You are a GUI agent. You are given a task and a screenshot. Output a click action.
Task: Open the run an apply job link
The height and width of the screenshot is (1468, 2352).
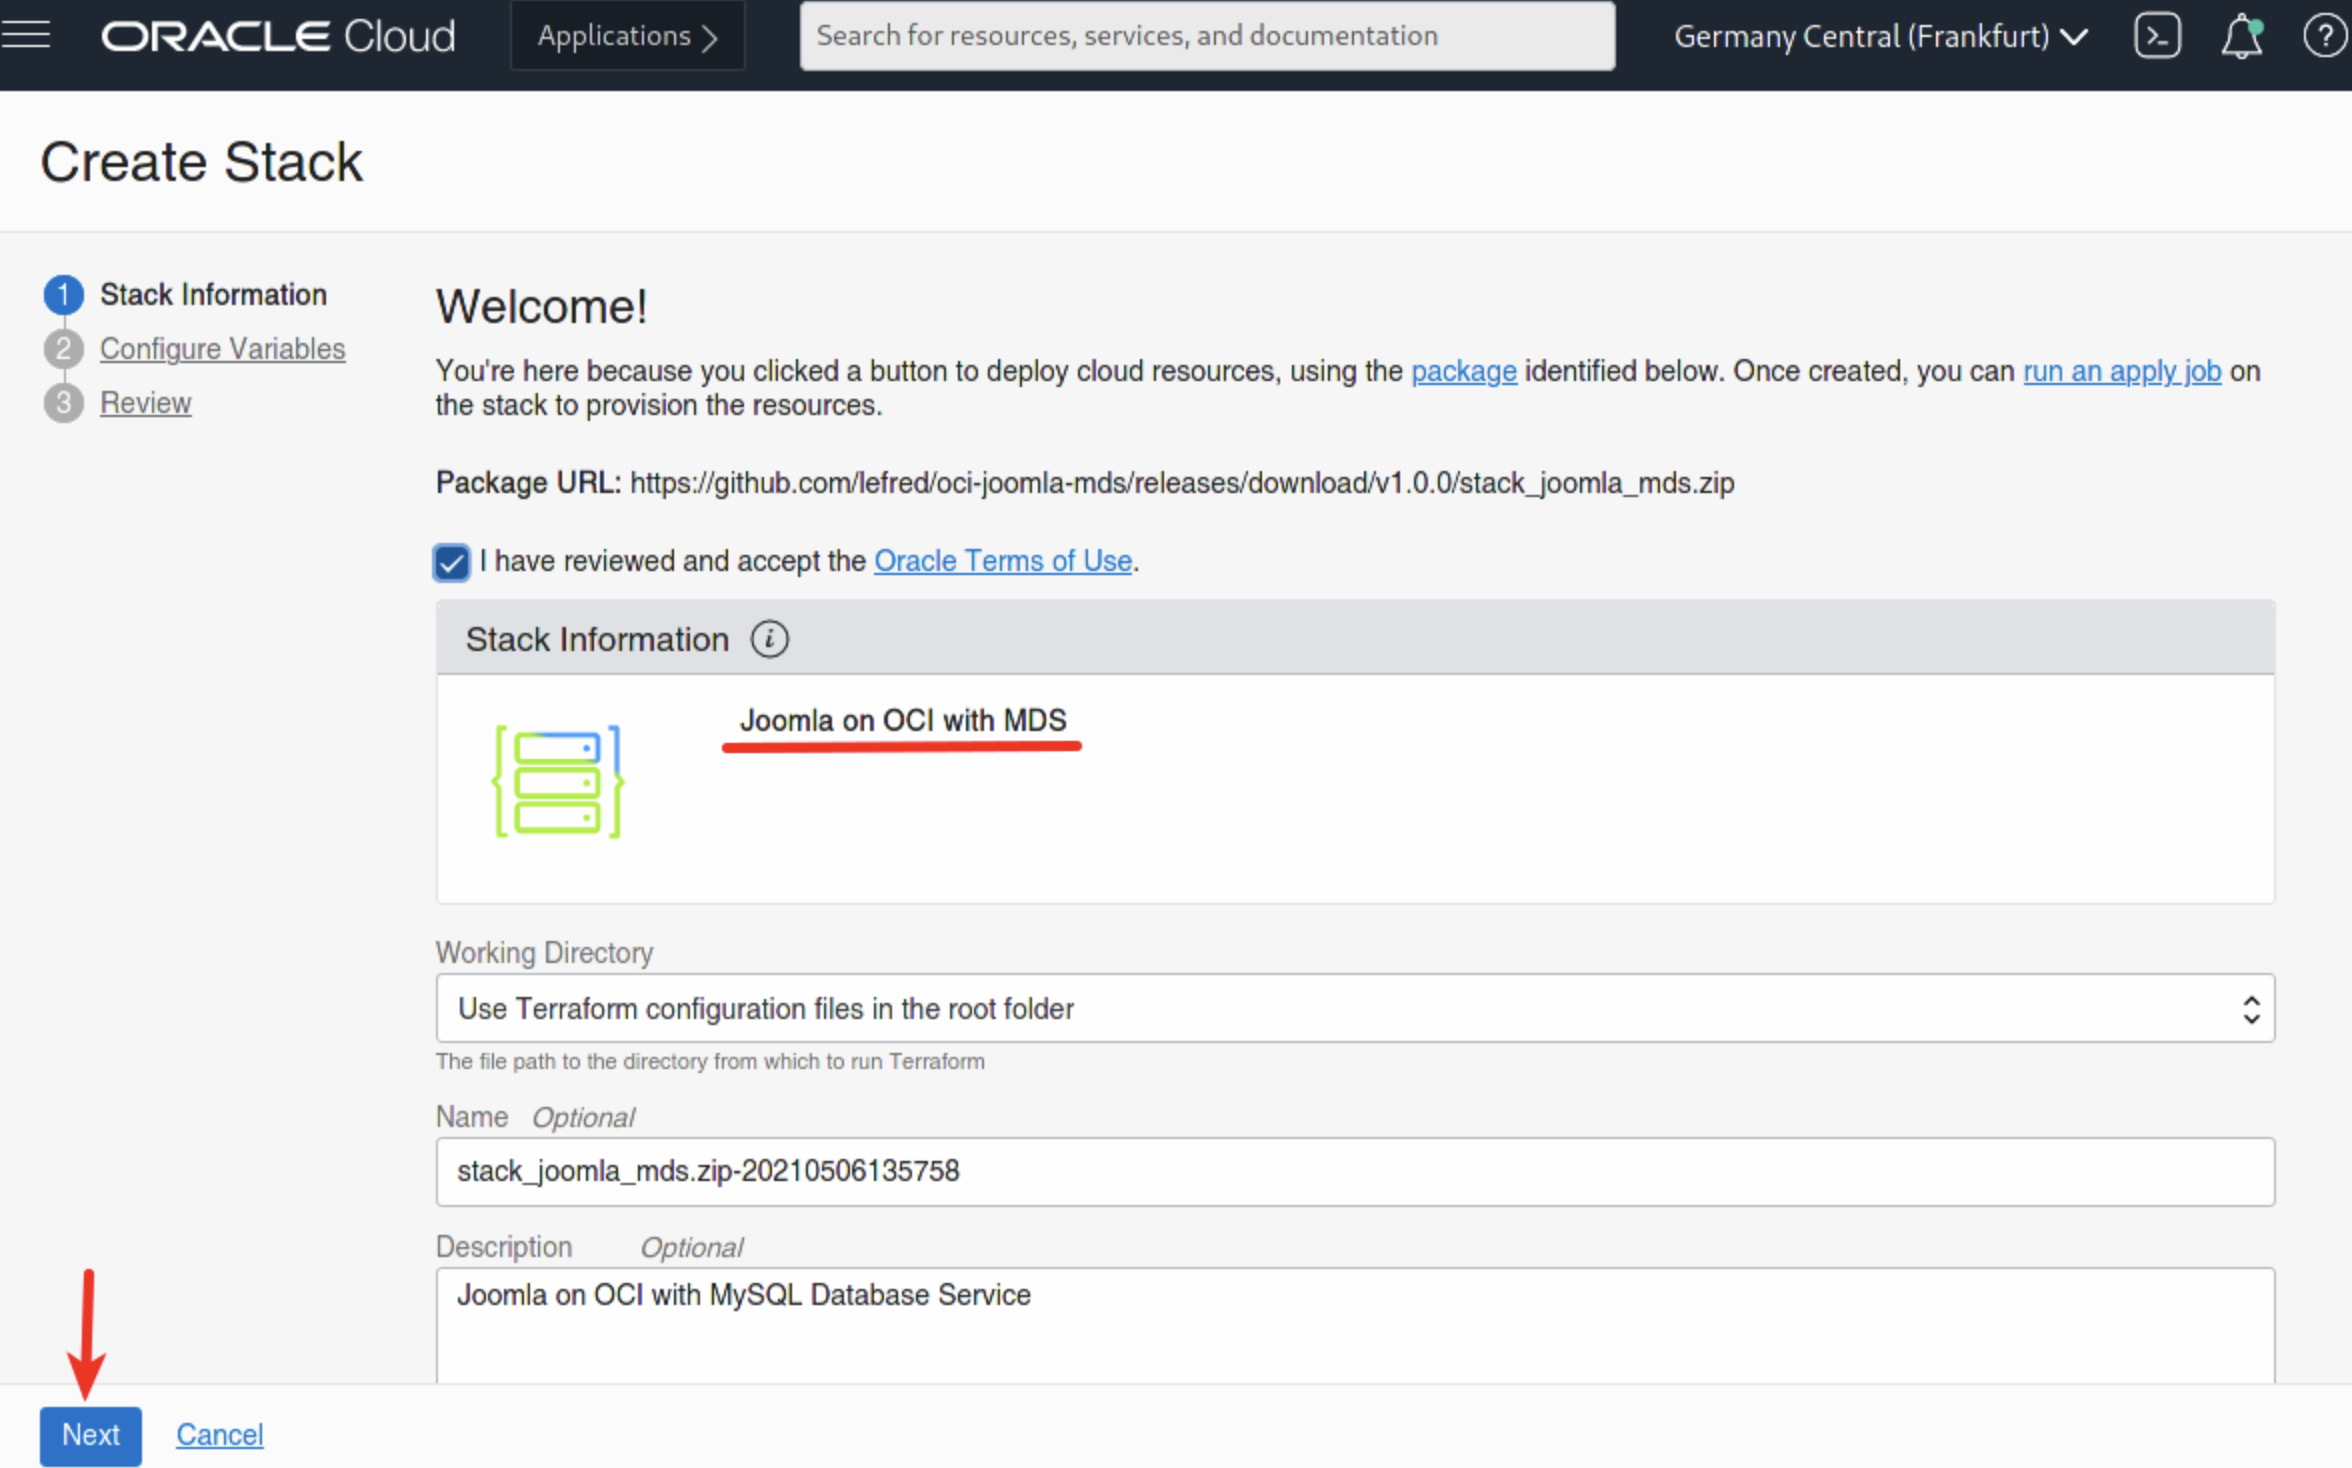click(2121, 371)
